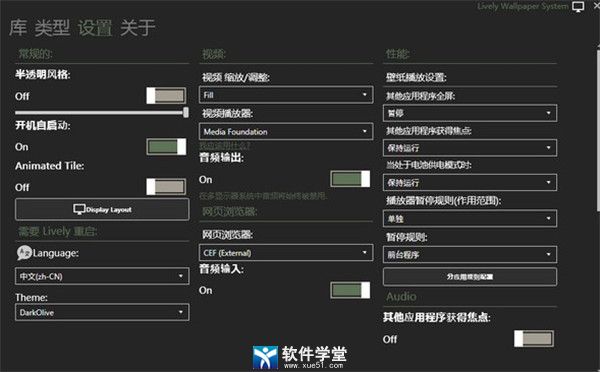Viewport: 600px width, 372px height.
Task: Click the 壁纸播放设置 label
Action: click(416, 77)
